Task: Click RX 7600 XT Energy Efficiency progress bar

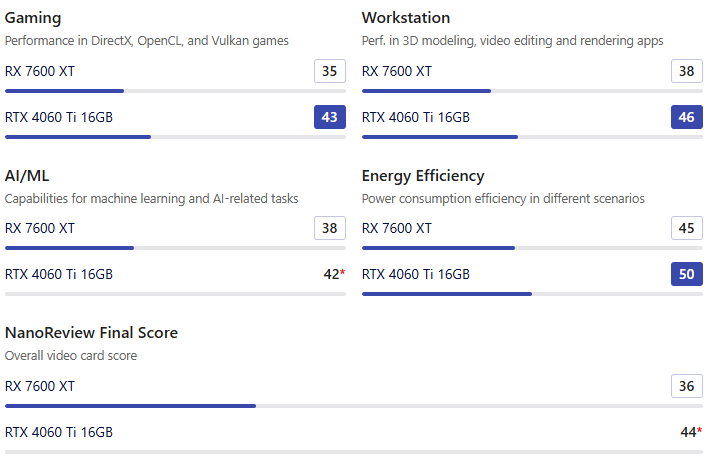Action: click(532, 248)
